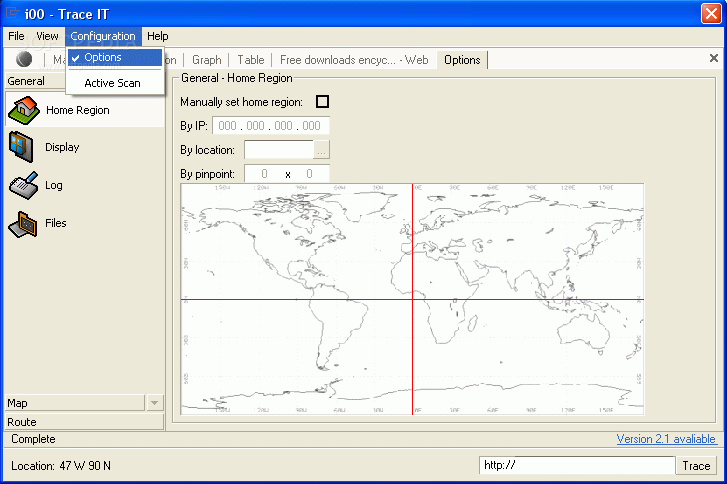The height and width of the screenshot is (484, 727).
Task: Click the gray sphere icon in tab bar
Action: coord(24,59)
